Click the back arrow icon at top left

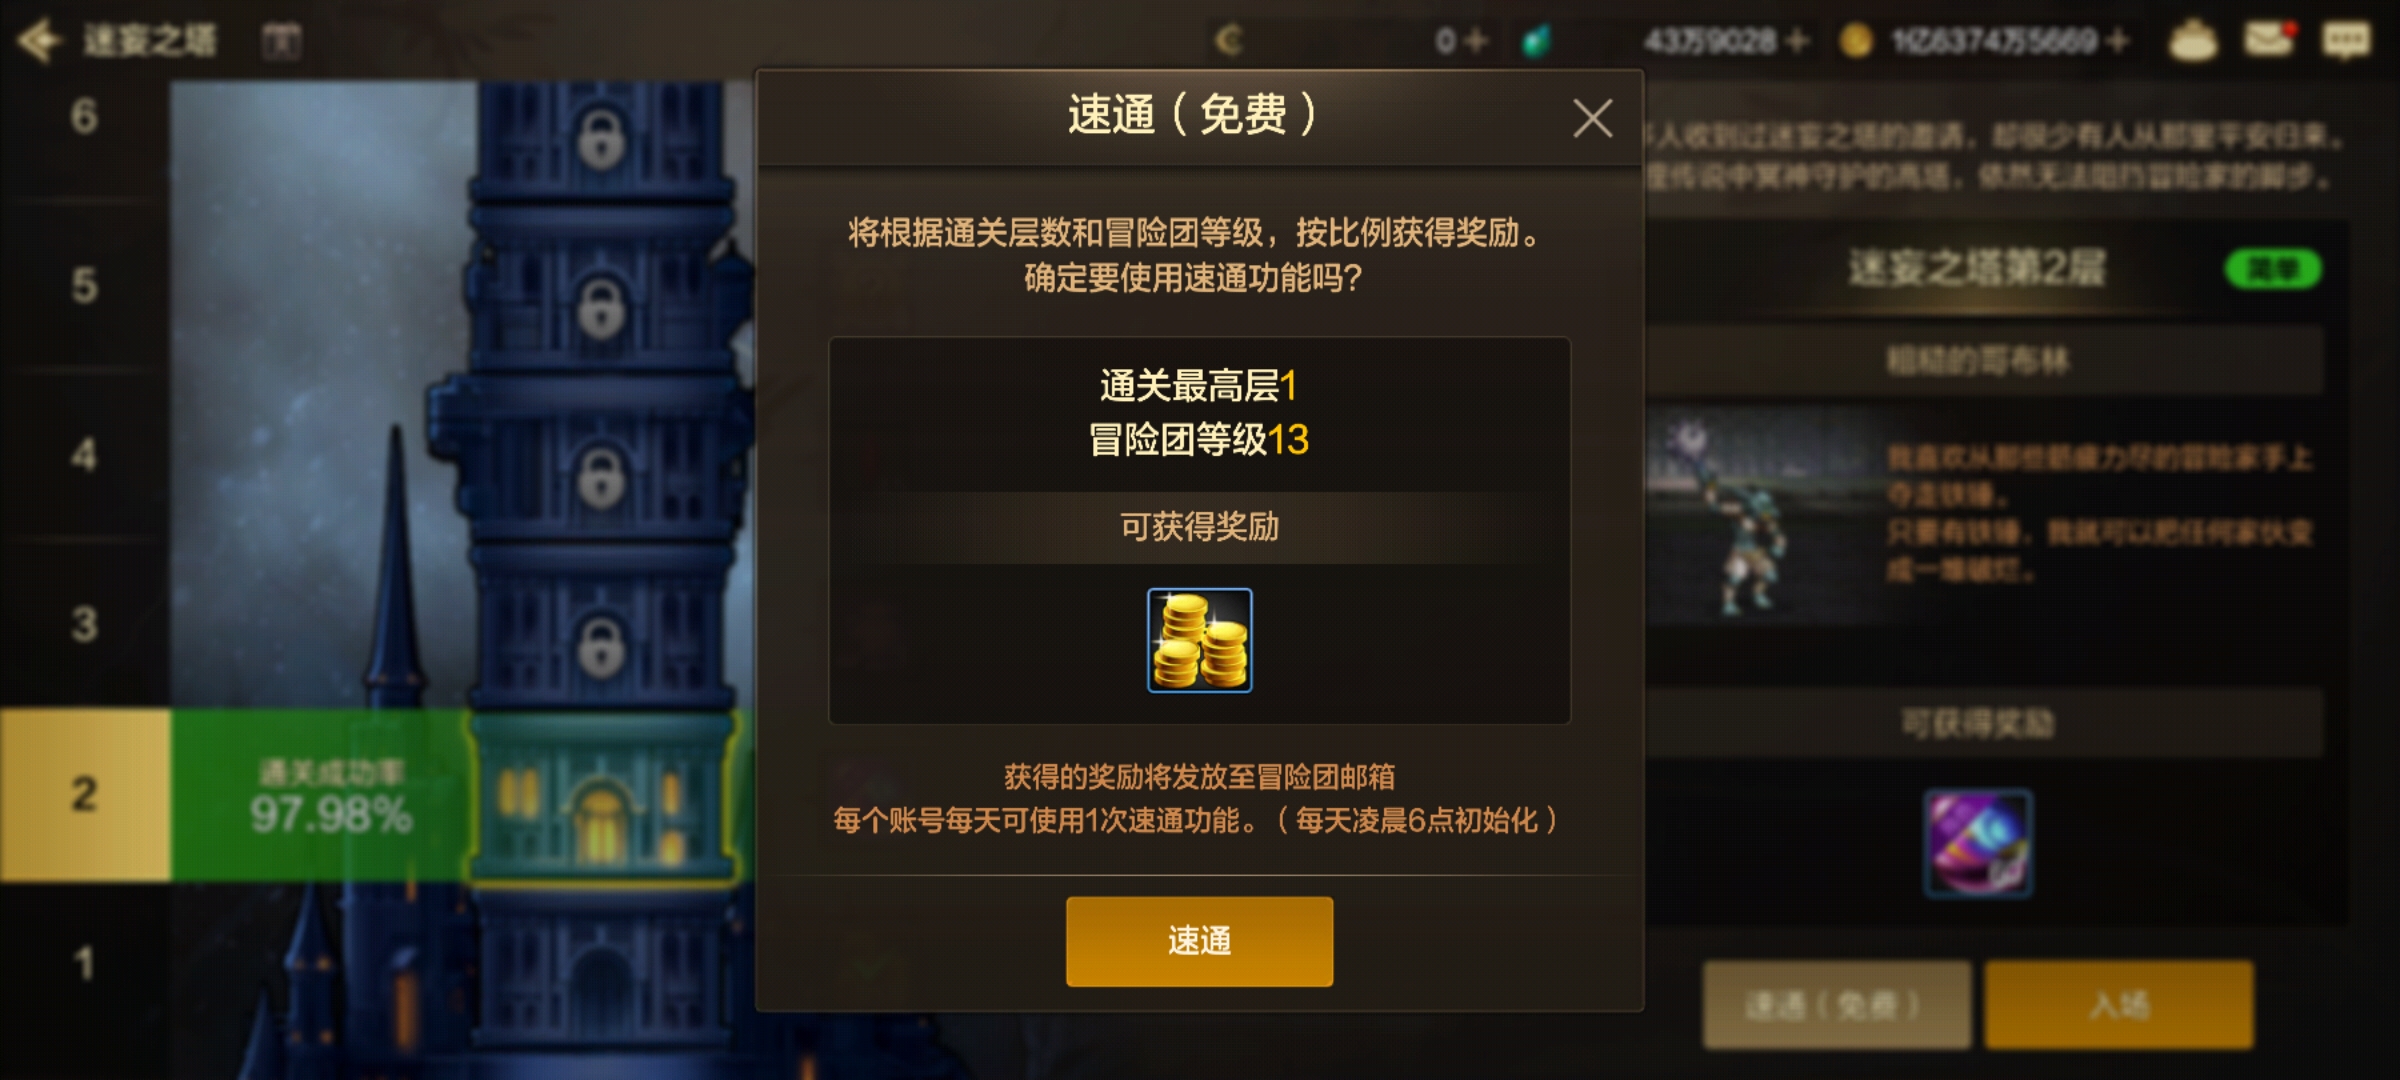[x=40, y=40]
